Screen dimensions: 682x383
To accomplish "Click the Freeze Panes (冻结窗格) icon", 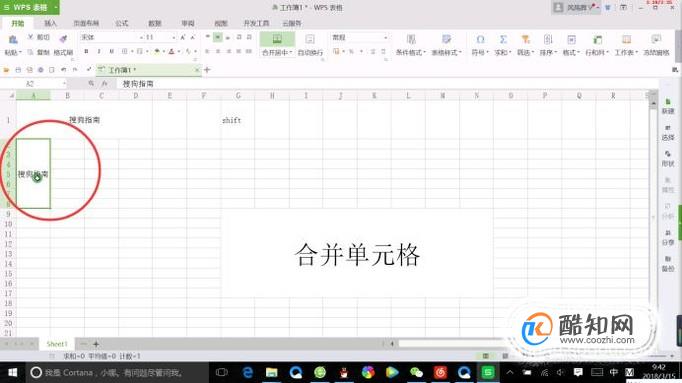I will (x=656, y=40).
